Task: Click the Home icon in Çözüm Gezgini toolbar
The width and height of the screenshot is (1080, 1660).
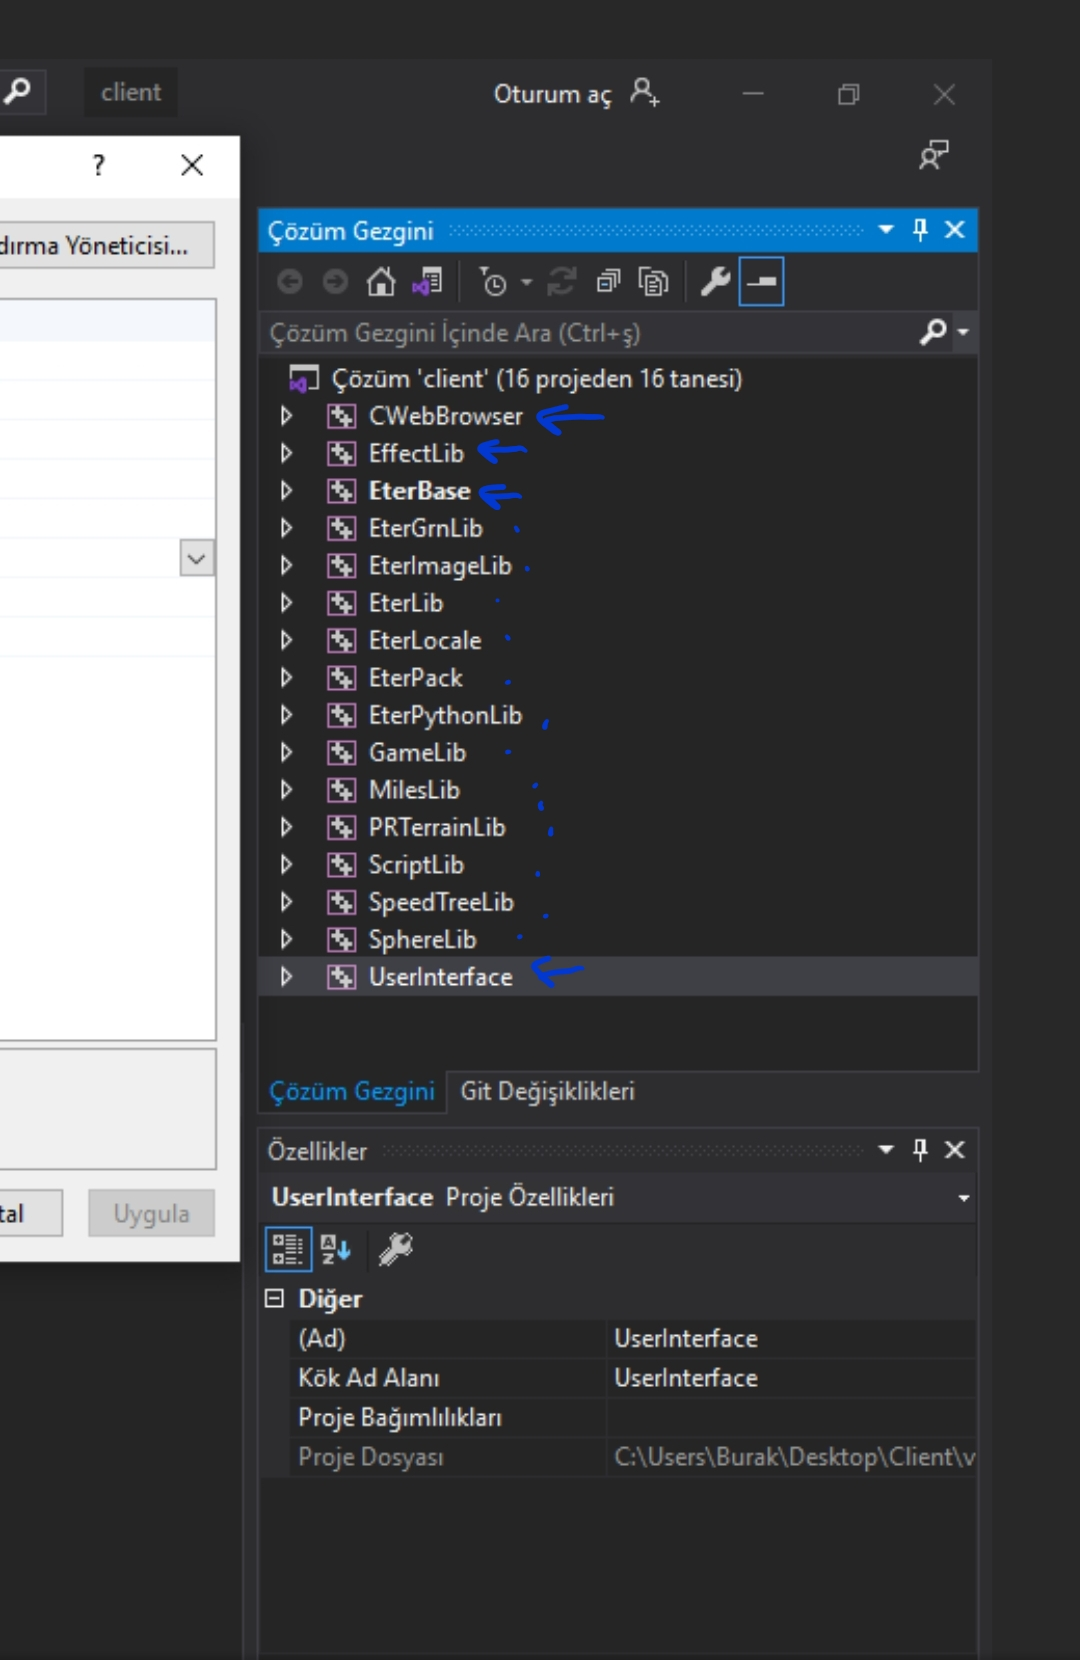Action: (381, 283)
